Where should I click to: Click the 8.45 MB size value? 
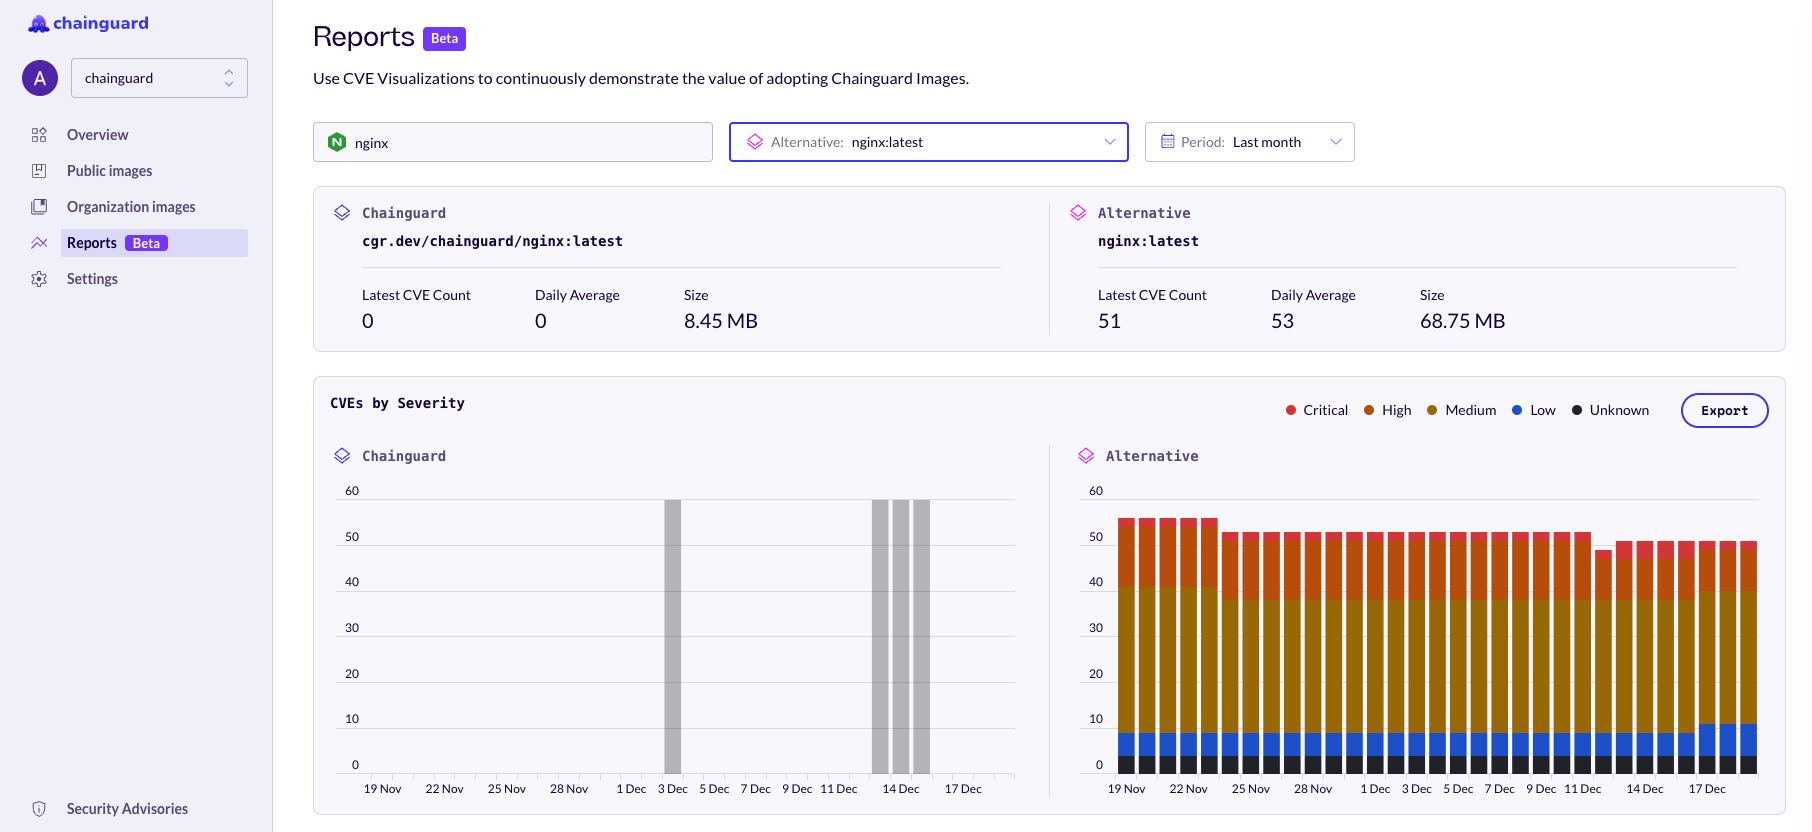721,321
